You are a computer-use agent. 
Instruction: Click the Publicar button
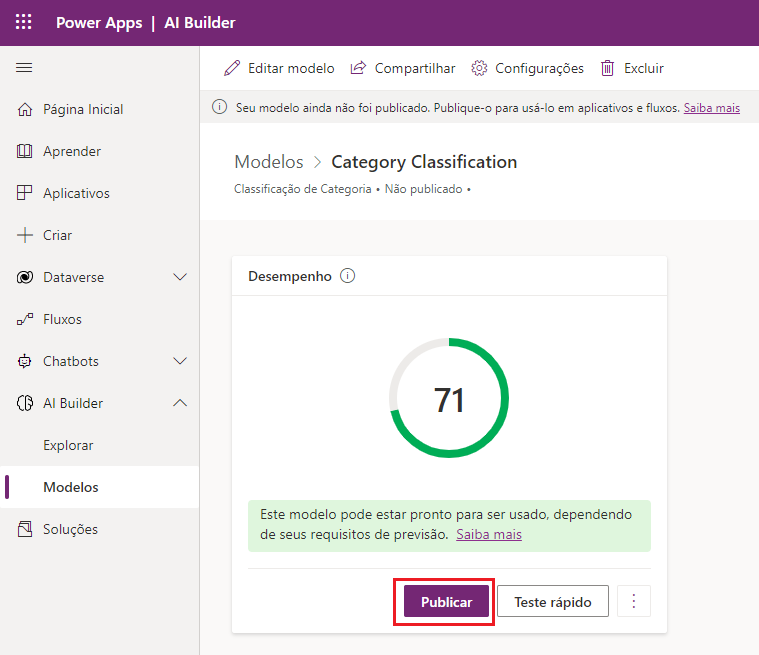coord(446,601)
